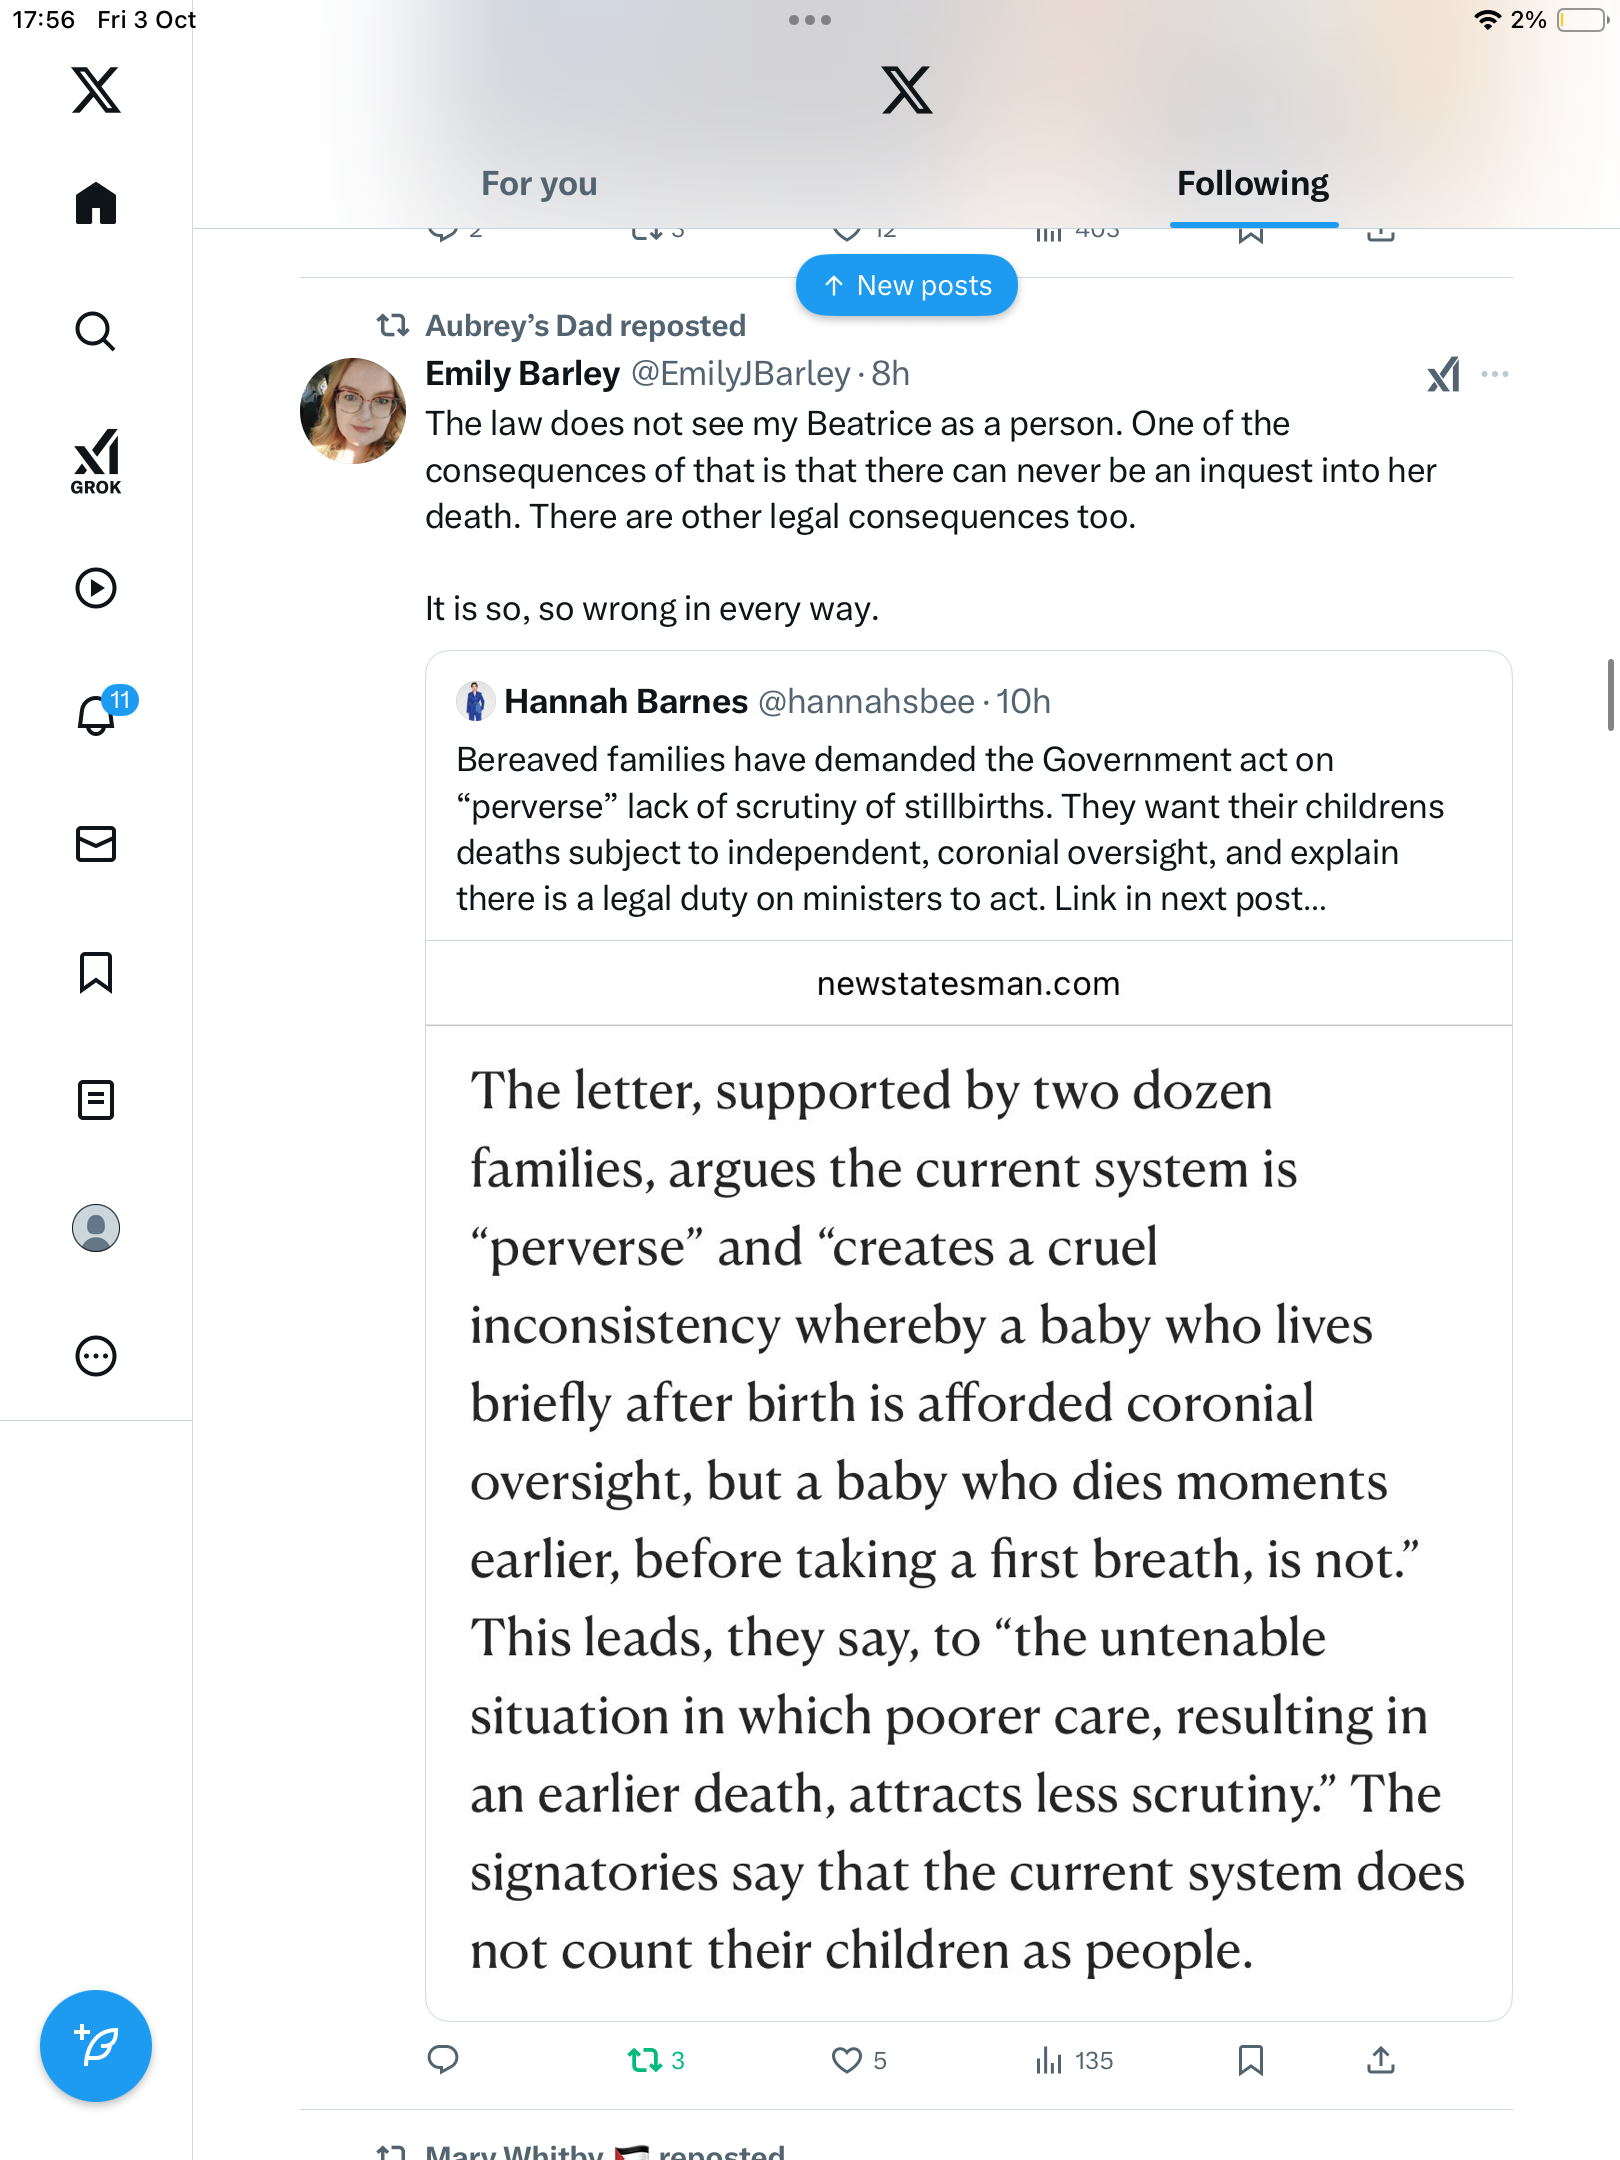Tap the compose new post button
Screen dimensions: 1620x2160
(x=96, y=2046)
